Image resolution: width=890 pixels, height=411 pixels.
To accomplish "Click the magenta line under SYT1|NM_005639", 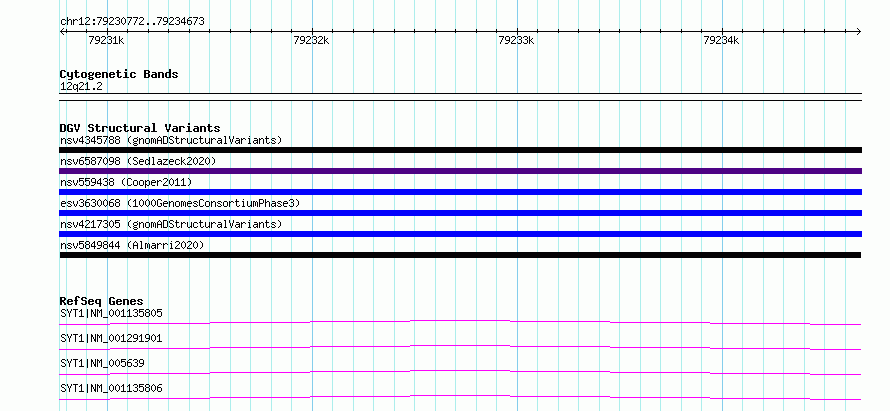I will (x=460, y=372).
